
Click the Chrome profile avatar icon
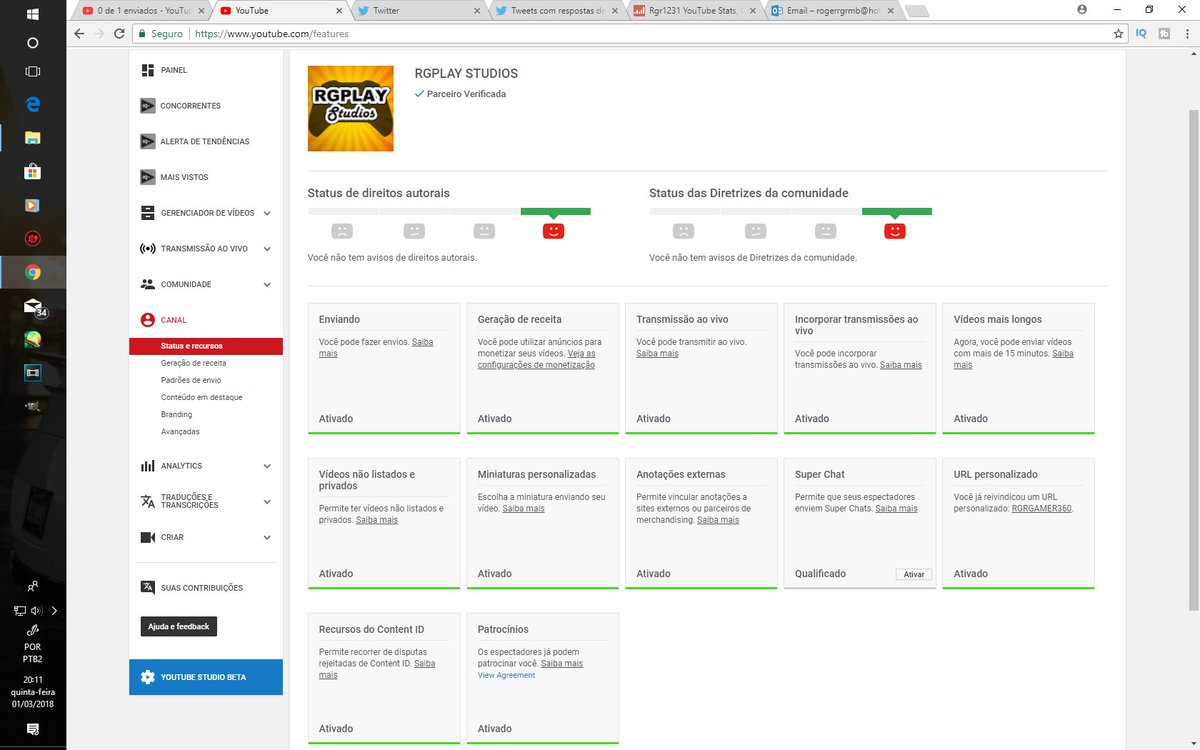[x=1082, y=9]
